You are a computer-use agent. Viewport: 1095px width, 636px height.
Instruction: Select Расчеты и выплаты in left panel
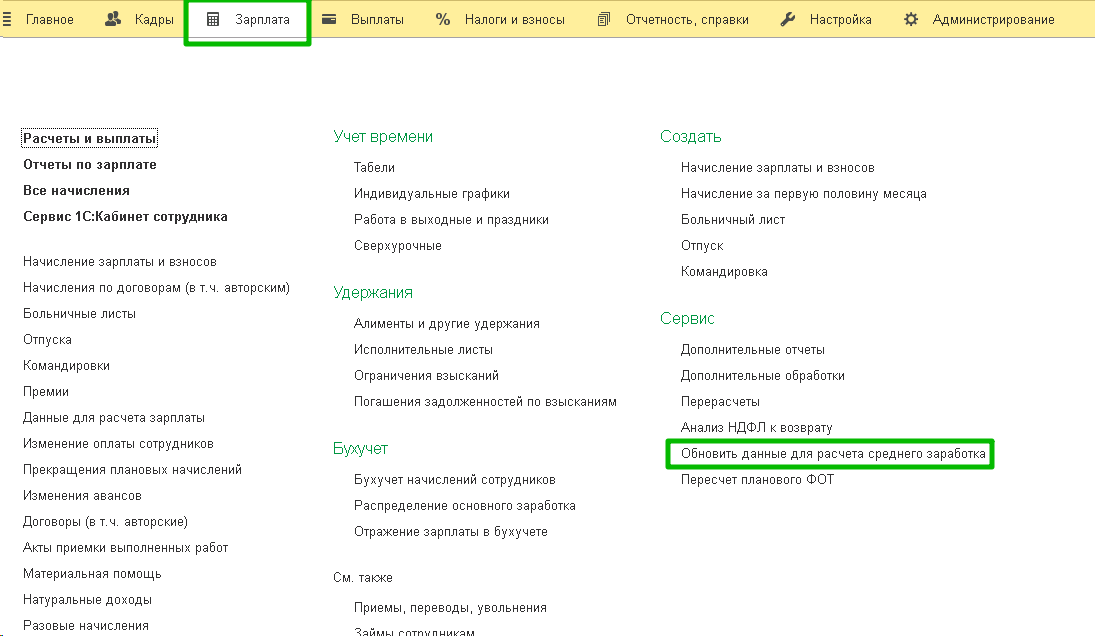pyautogui.click(x=90, y=139)
